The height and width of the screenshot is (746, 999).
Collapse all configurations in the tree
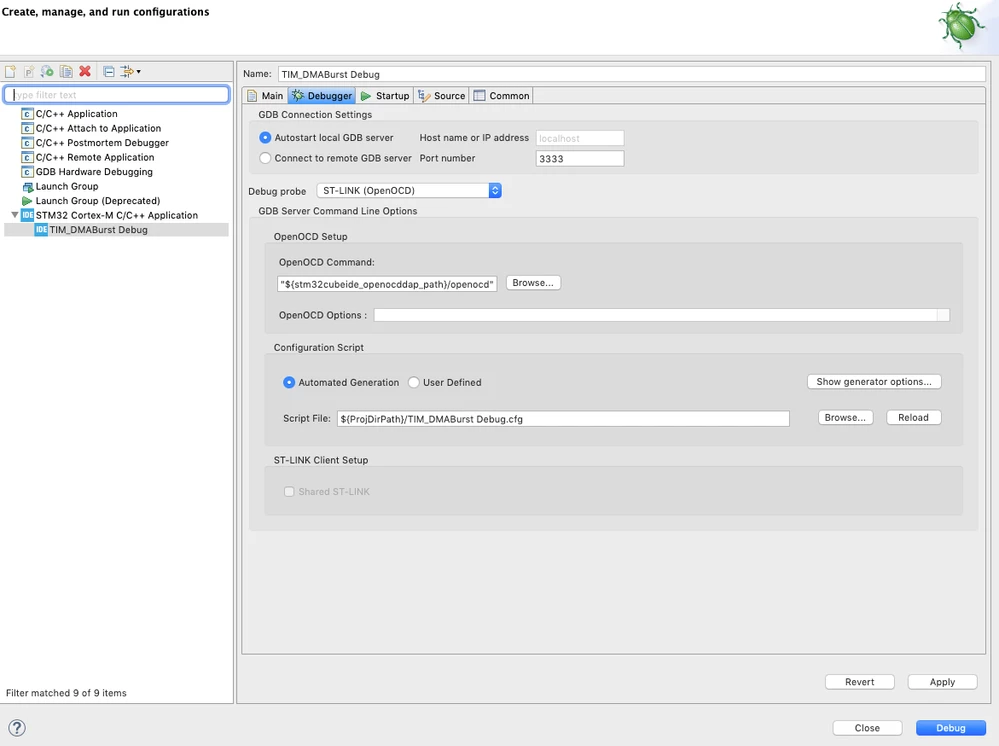coord(109,71)
